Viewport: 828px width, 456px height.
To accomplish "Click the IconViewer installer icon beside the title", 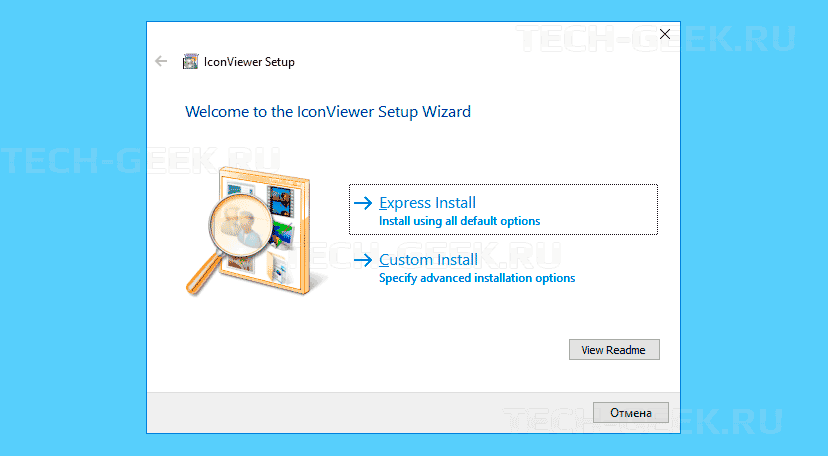I will (190, 62).
